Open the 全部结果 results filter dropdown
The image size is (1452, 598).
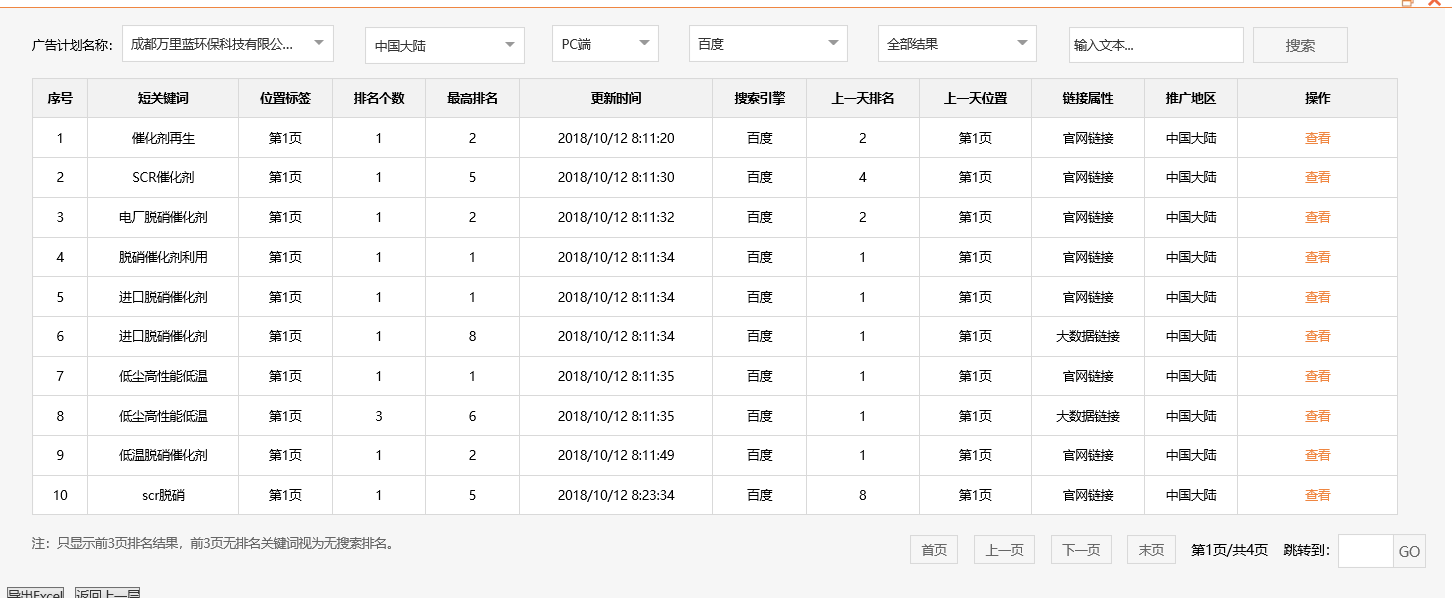coord(955,43)
